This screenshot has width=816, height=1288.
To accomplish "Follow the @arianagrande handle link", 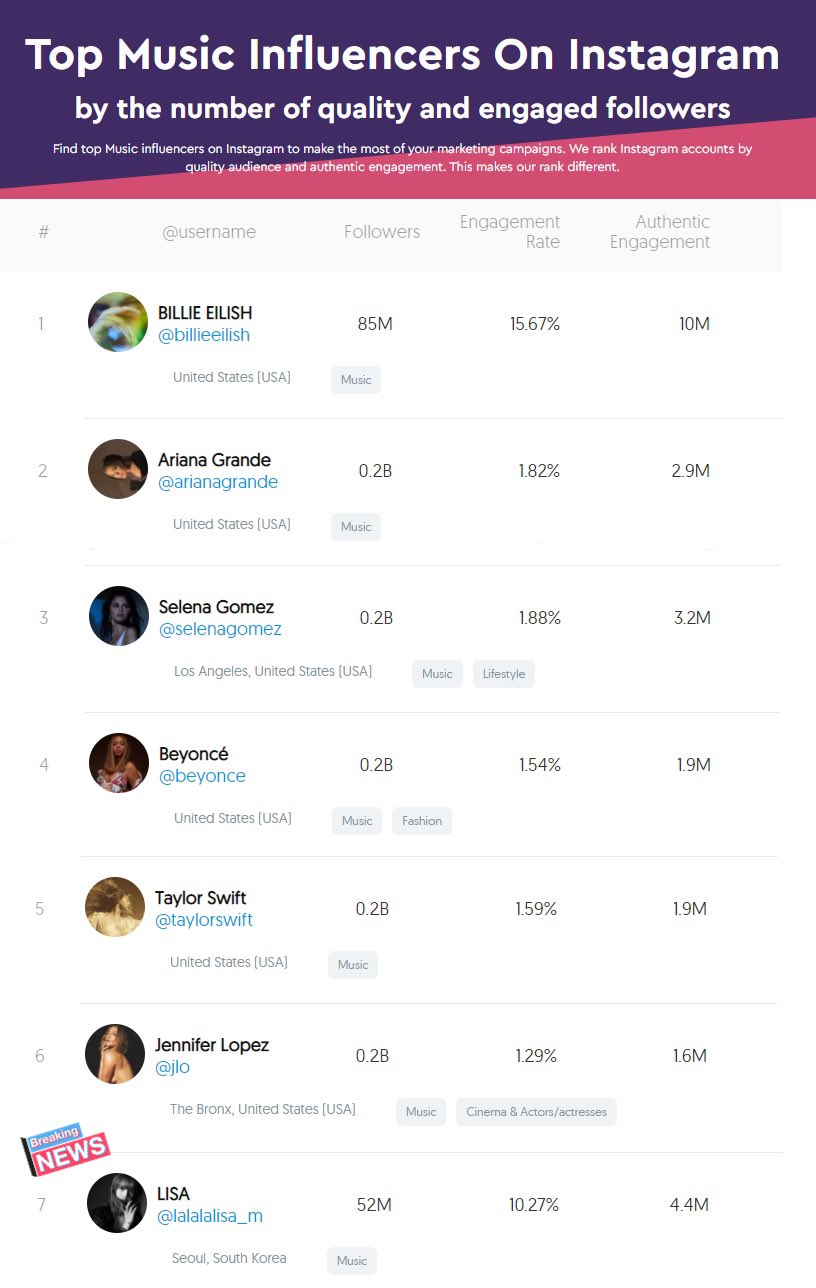I will (x=218, y=482).
